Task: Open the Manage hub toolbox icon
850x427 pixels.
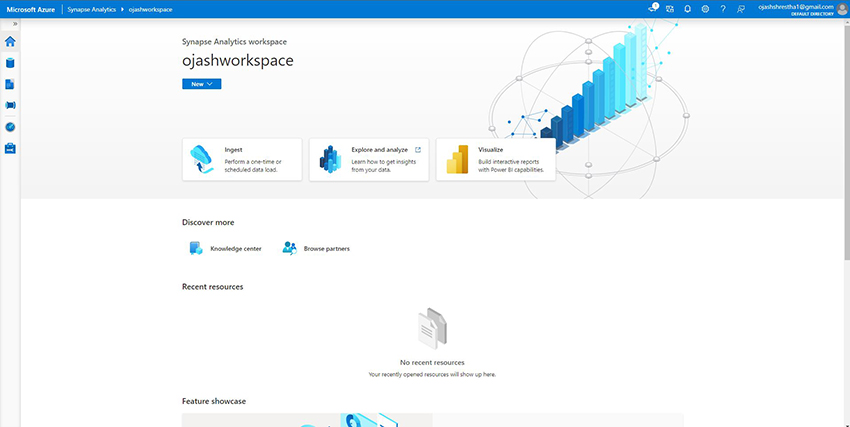Action: (x=10, y=148)
